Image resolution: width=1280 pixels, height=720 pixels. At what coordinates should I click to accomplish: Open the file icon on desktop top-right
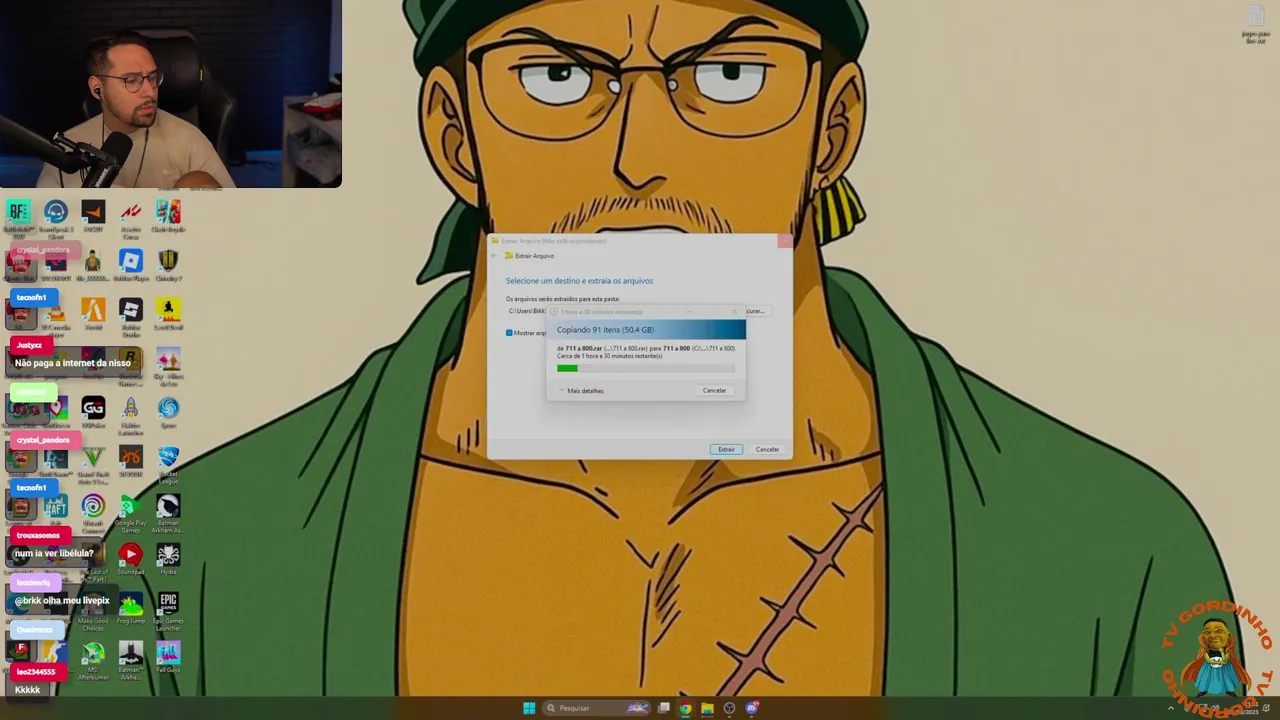pyautogui.click(x=1255, y=24)
